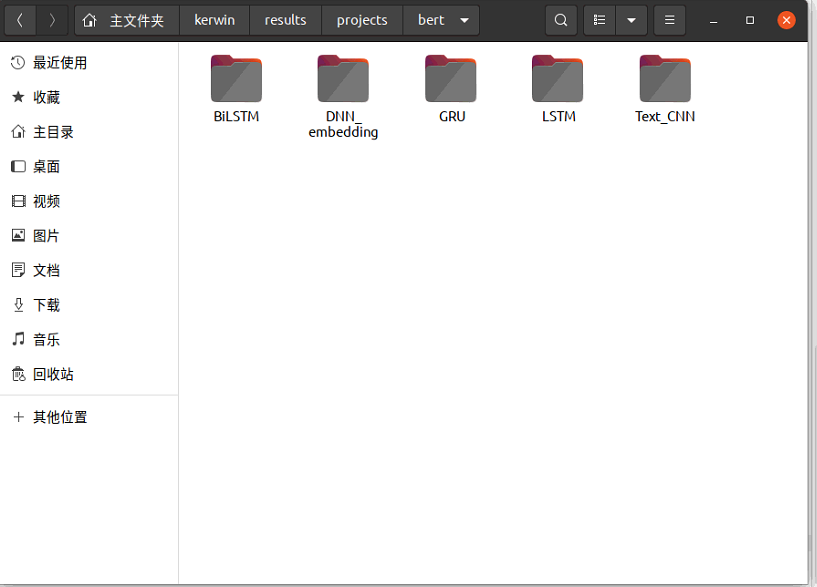
Task: Switch to list view icon
Action: pos(599,20)
